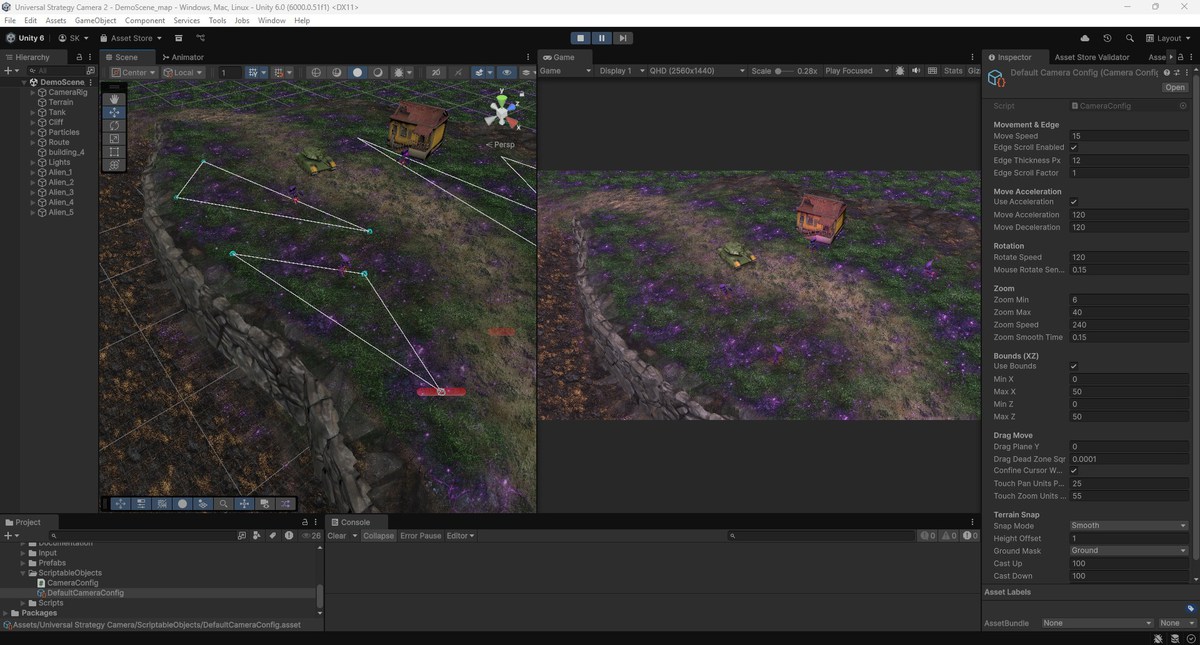Open the Undo History icon
Viewport: 1200px width, 645px height.
pos(1107,38)
